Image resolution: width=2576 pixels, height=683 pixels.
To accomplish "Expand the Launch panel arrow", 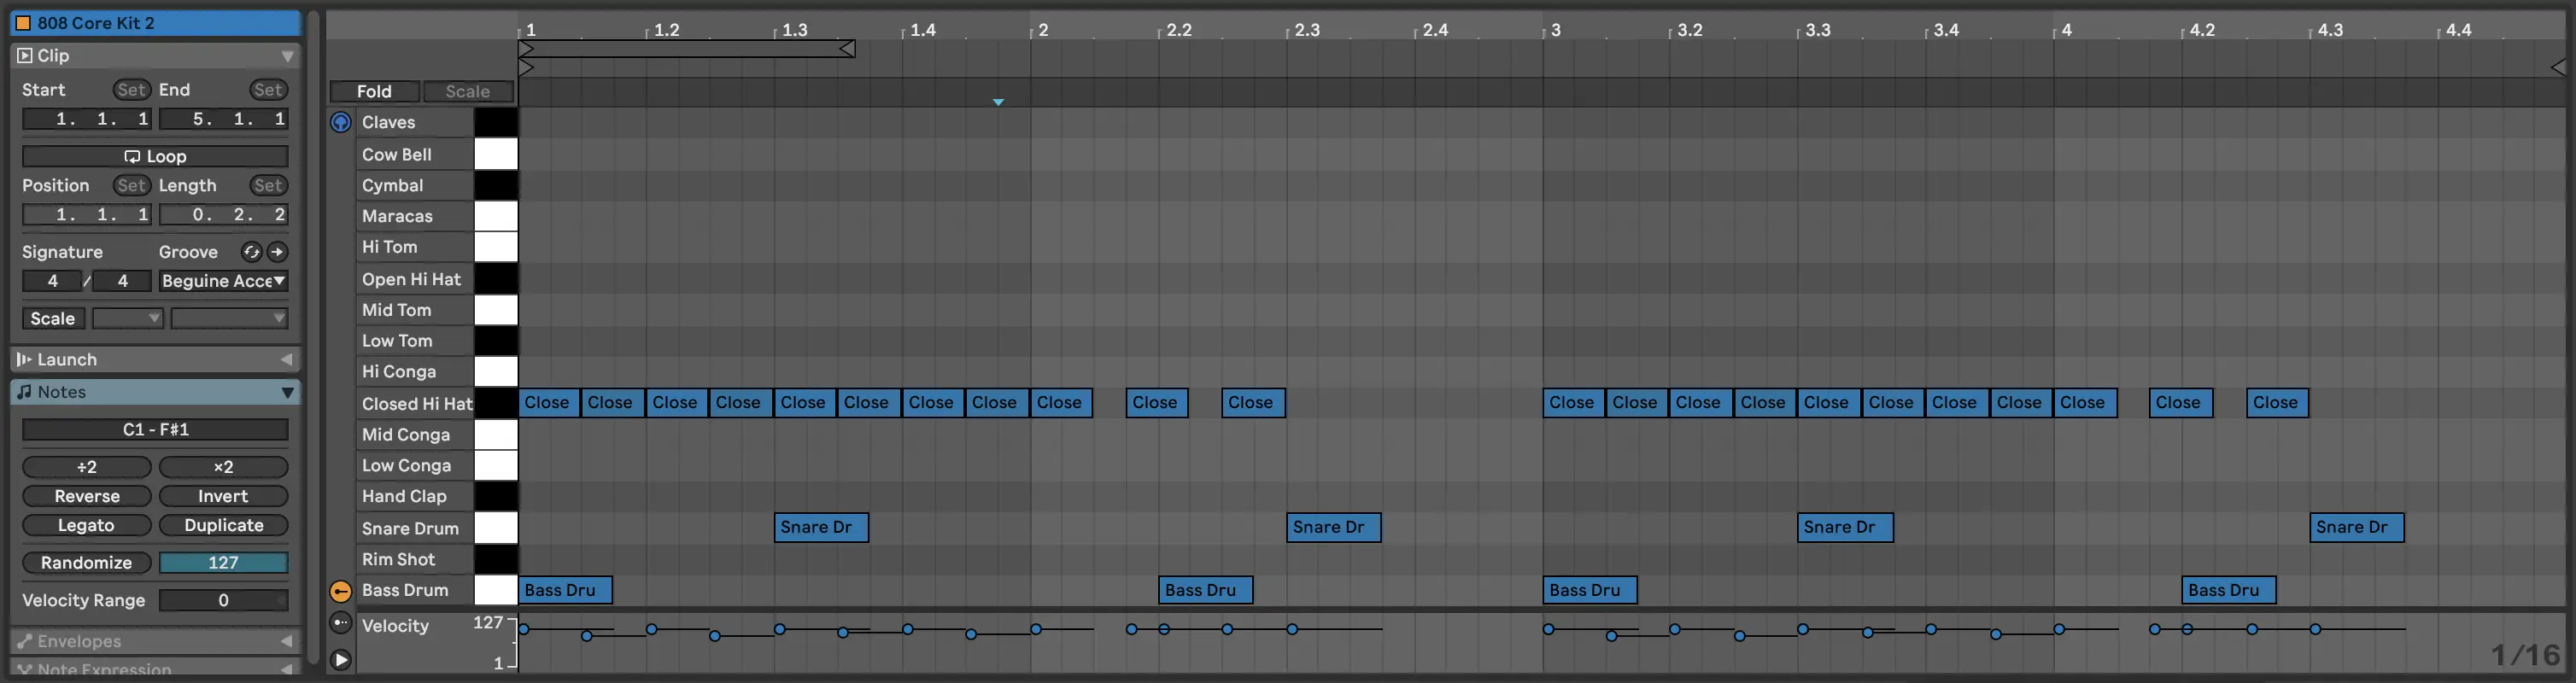I will (287, 359).
